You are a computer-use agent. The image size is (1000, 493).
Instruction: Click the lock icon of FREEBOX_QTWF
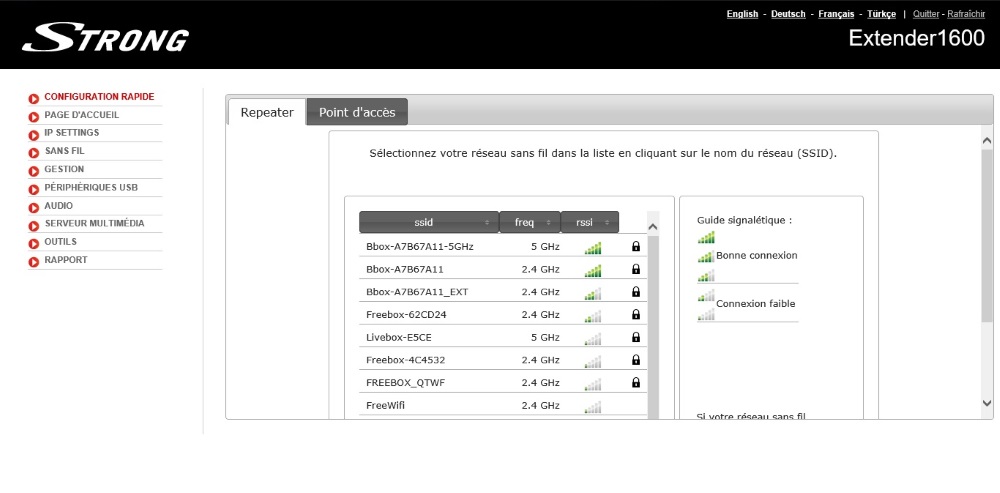[x=635, y=383]
